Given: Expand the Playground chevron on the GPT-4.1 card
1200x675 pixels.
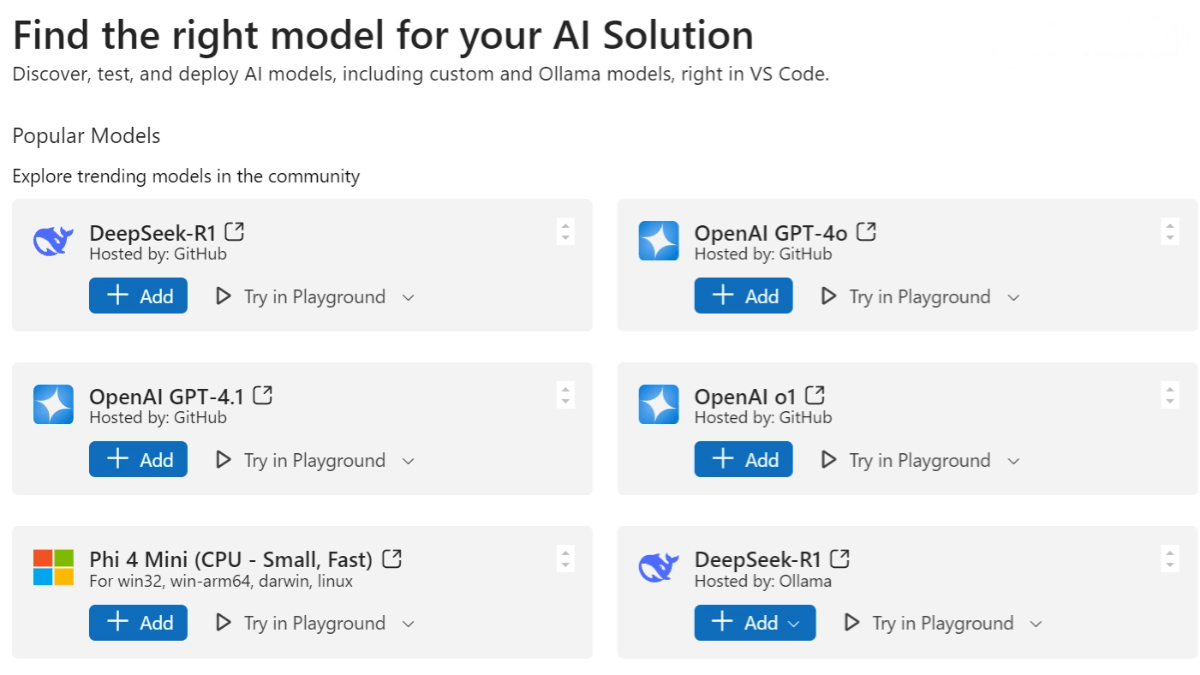Looking at the screenshot, I should click(x=408, y=461).
